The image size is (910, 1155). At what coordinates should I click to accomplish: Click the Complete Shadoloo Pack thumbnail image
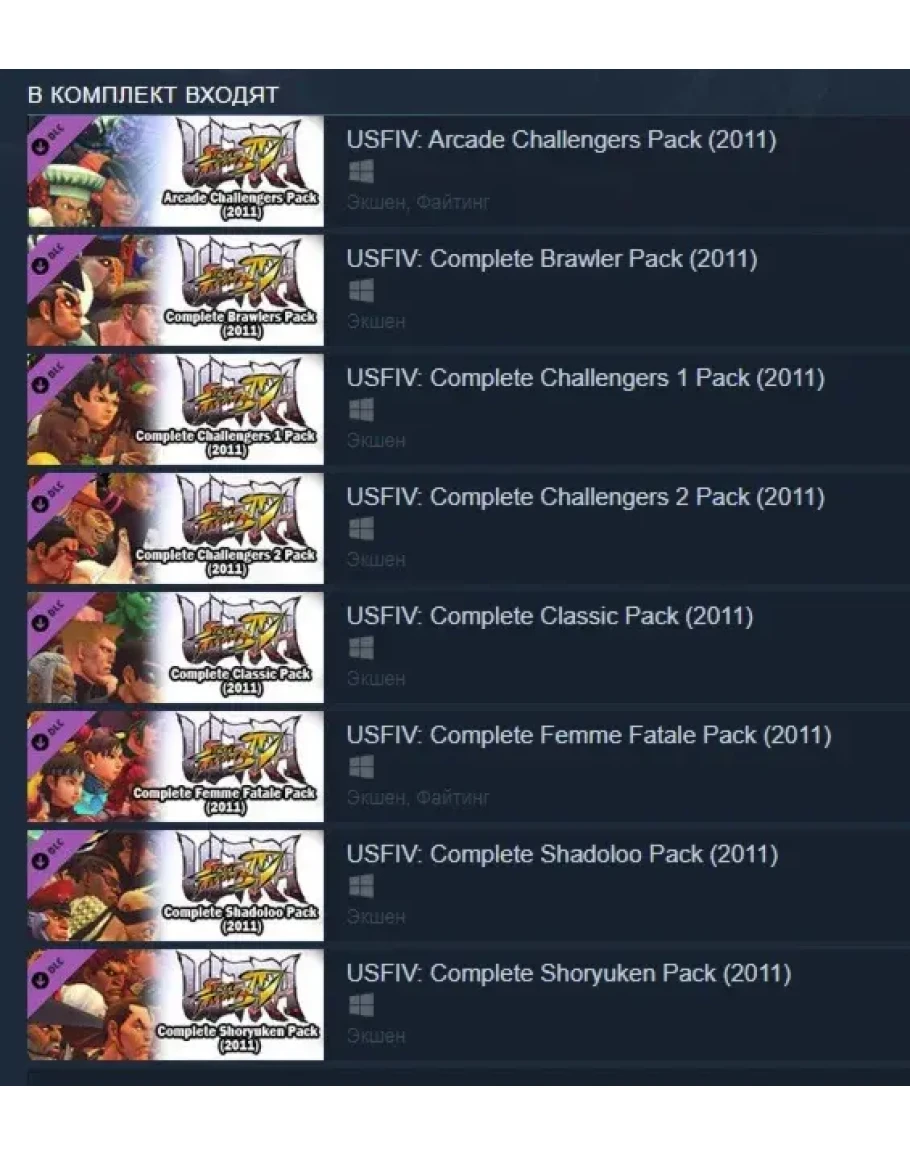point(175,885)
